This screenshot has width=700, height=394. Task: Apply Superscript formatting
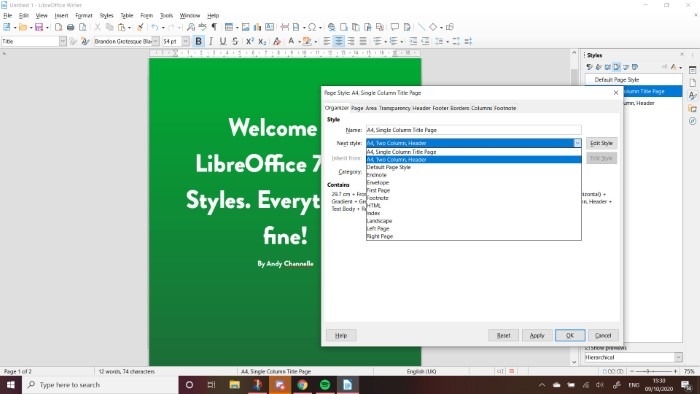click(x=250, y=41)
